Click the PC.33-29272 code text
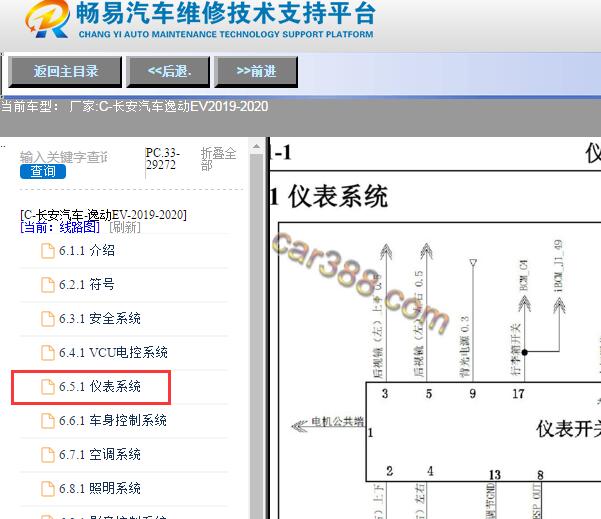This screenshot has width=601, height=519. [163, 159]
